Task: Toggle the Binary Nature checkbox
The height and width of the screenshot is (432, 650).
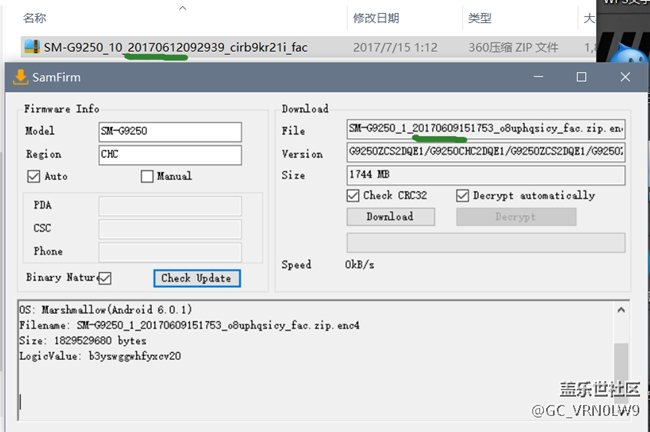Action: point(104,277)
